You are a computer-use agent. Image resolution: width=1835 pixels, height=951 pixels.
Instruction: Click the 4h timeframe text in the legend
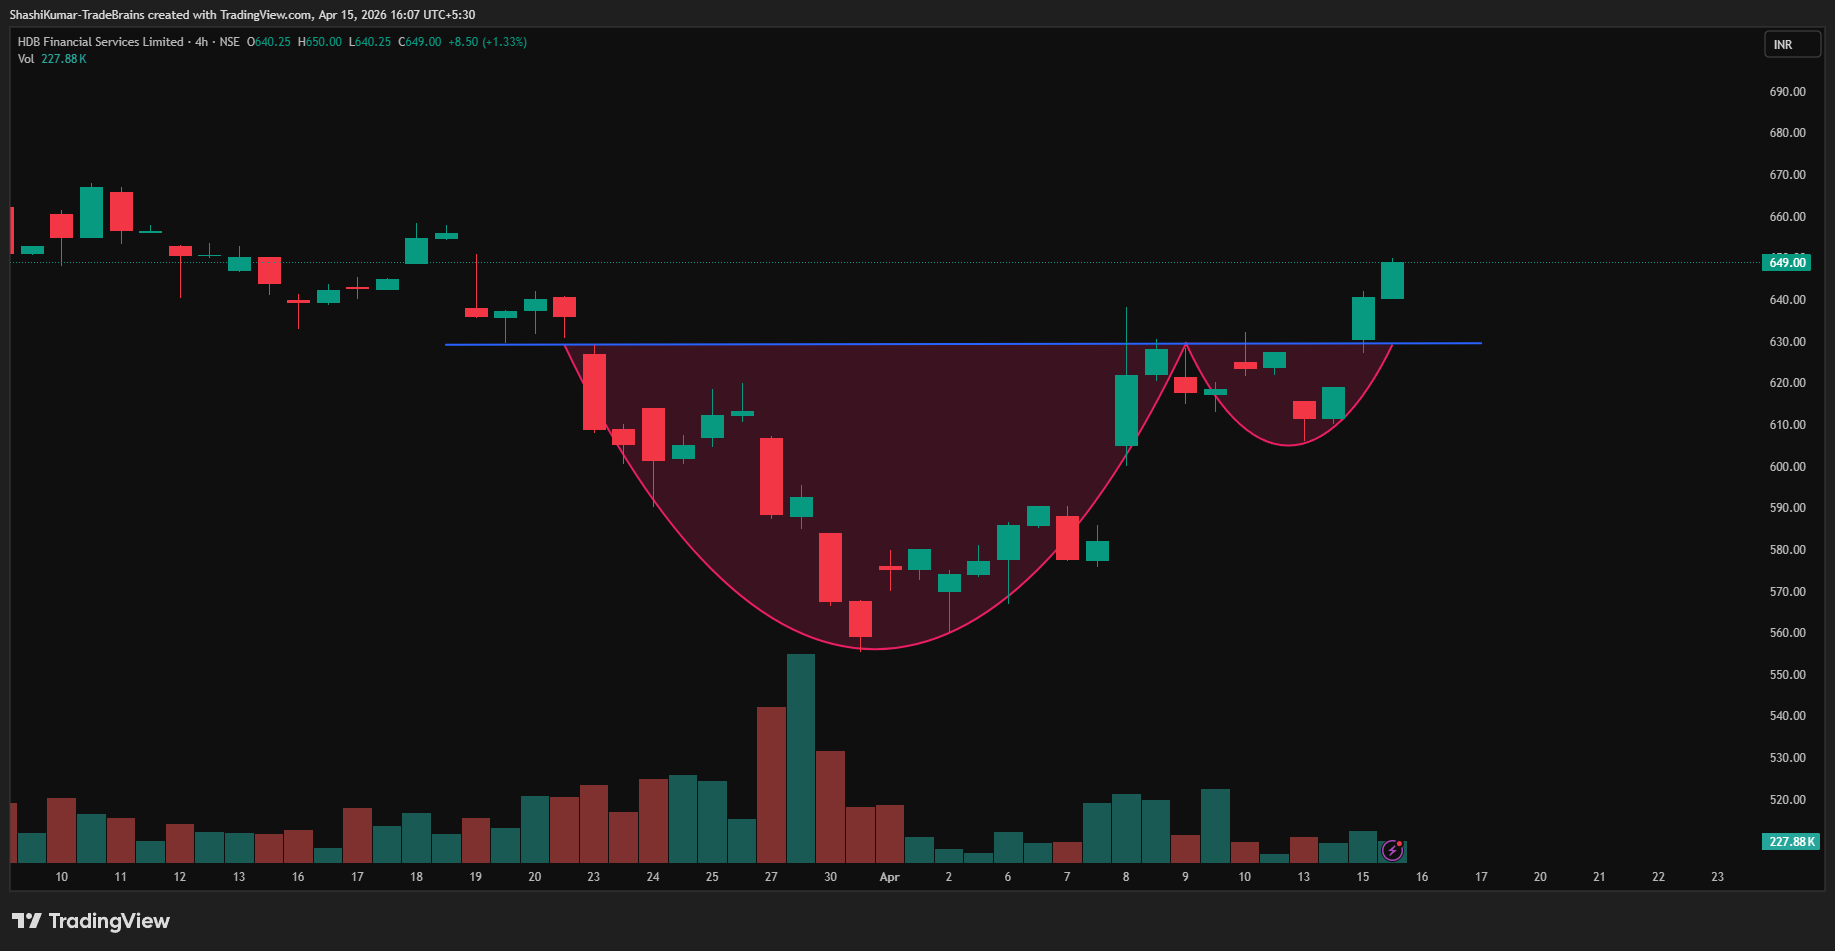202,42
